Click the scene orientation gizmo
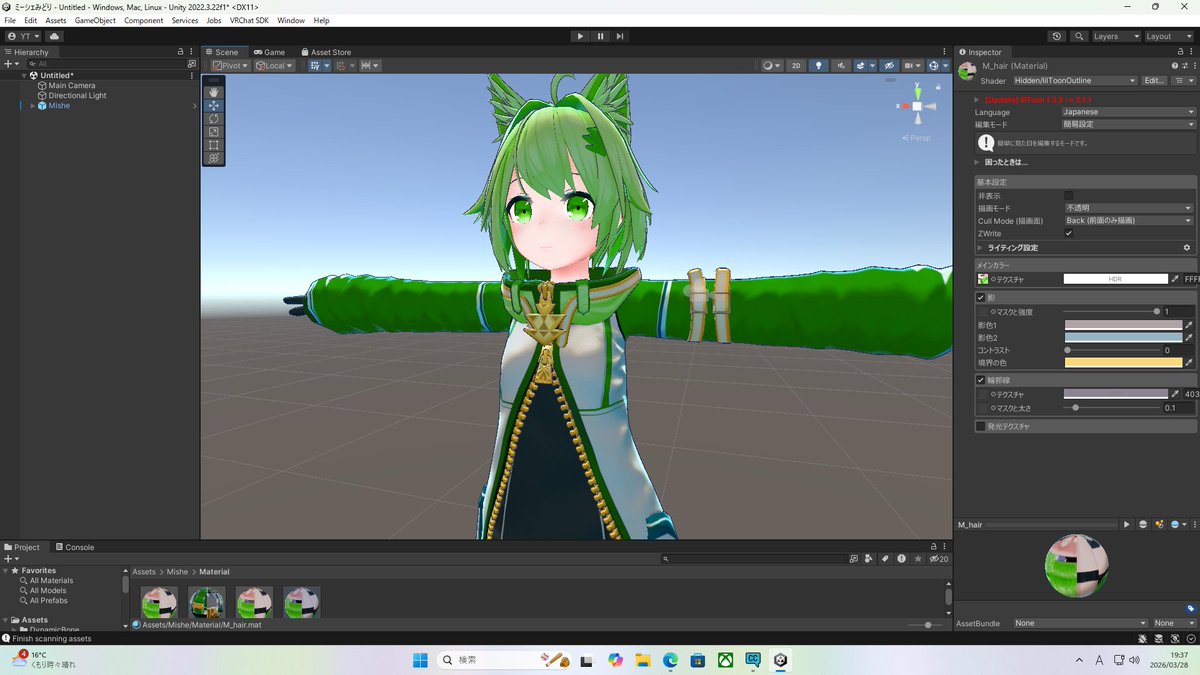This screenshot has height=675, width=1200. click(916, 106)
